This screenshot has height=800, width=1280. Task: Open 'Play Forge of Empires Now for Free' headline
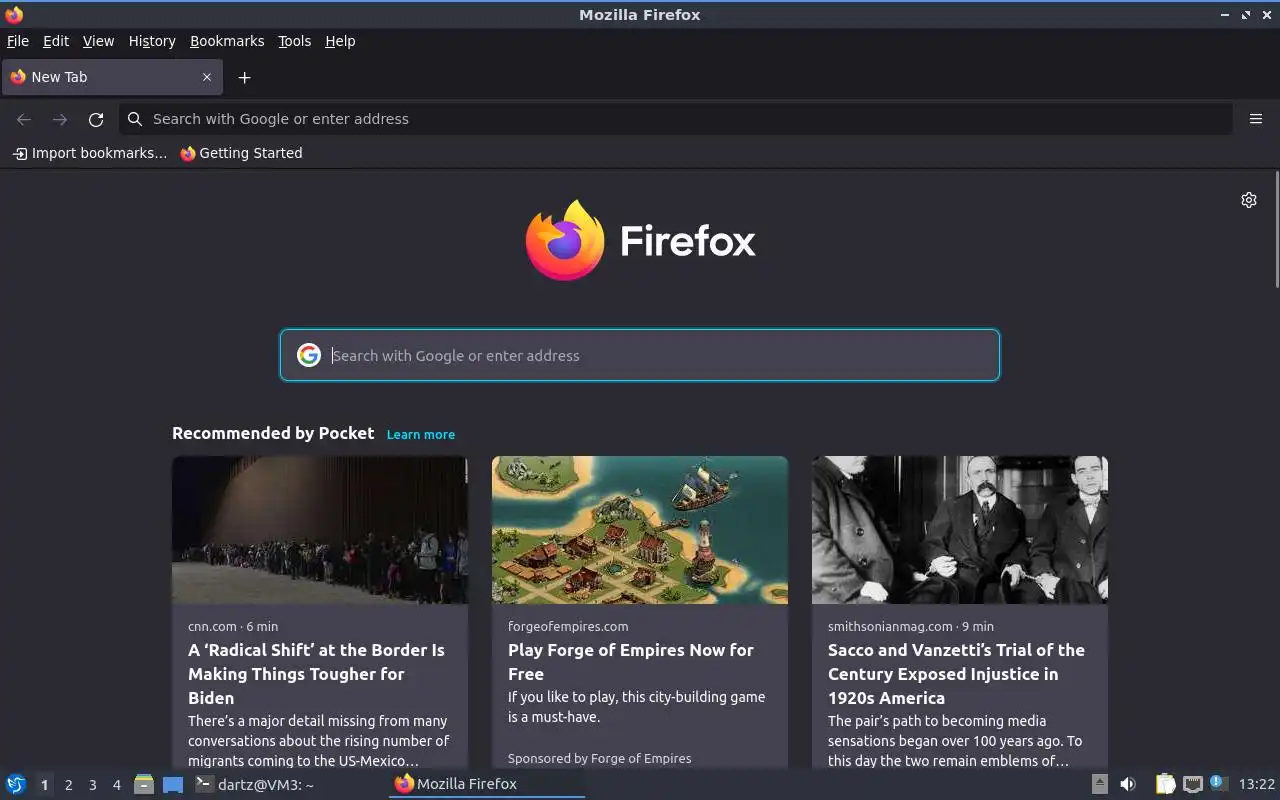(631, 662)
